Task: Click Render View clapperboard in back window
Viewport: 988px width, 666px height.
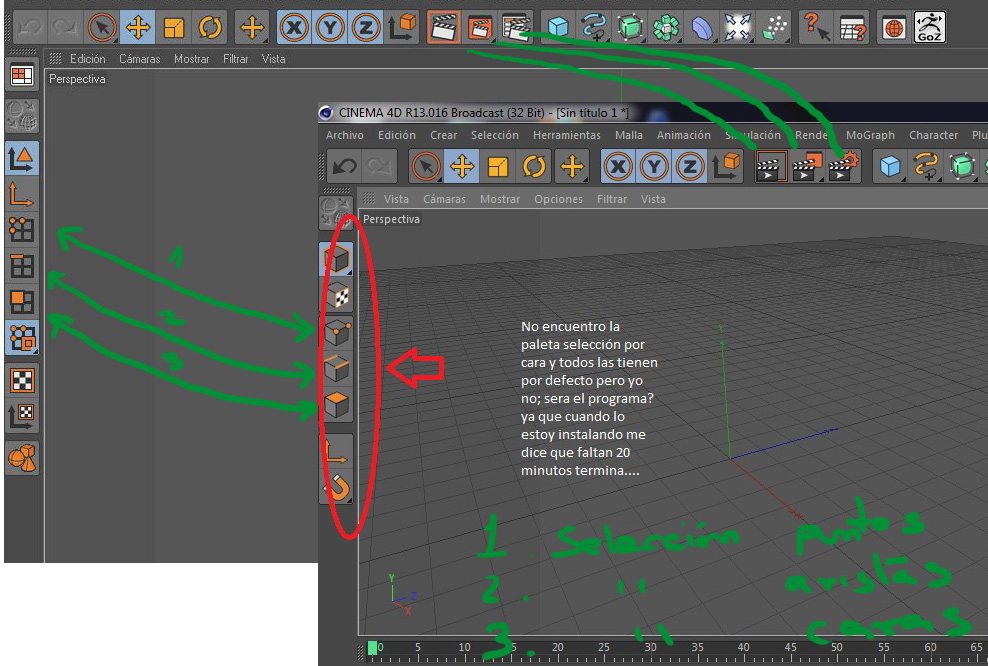Action: tap(444, 28)
